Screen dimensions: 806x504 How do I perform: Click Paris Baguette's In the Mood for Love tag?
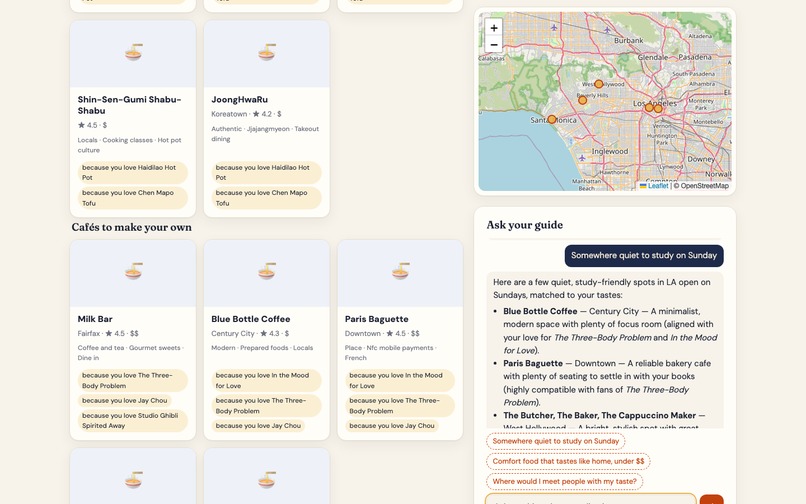[400, 381]
